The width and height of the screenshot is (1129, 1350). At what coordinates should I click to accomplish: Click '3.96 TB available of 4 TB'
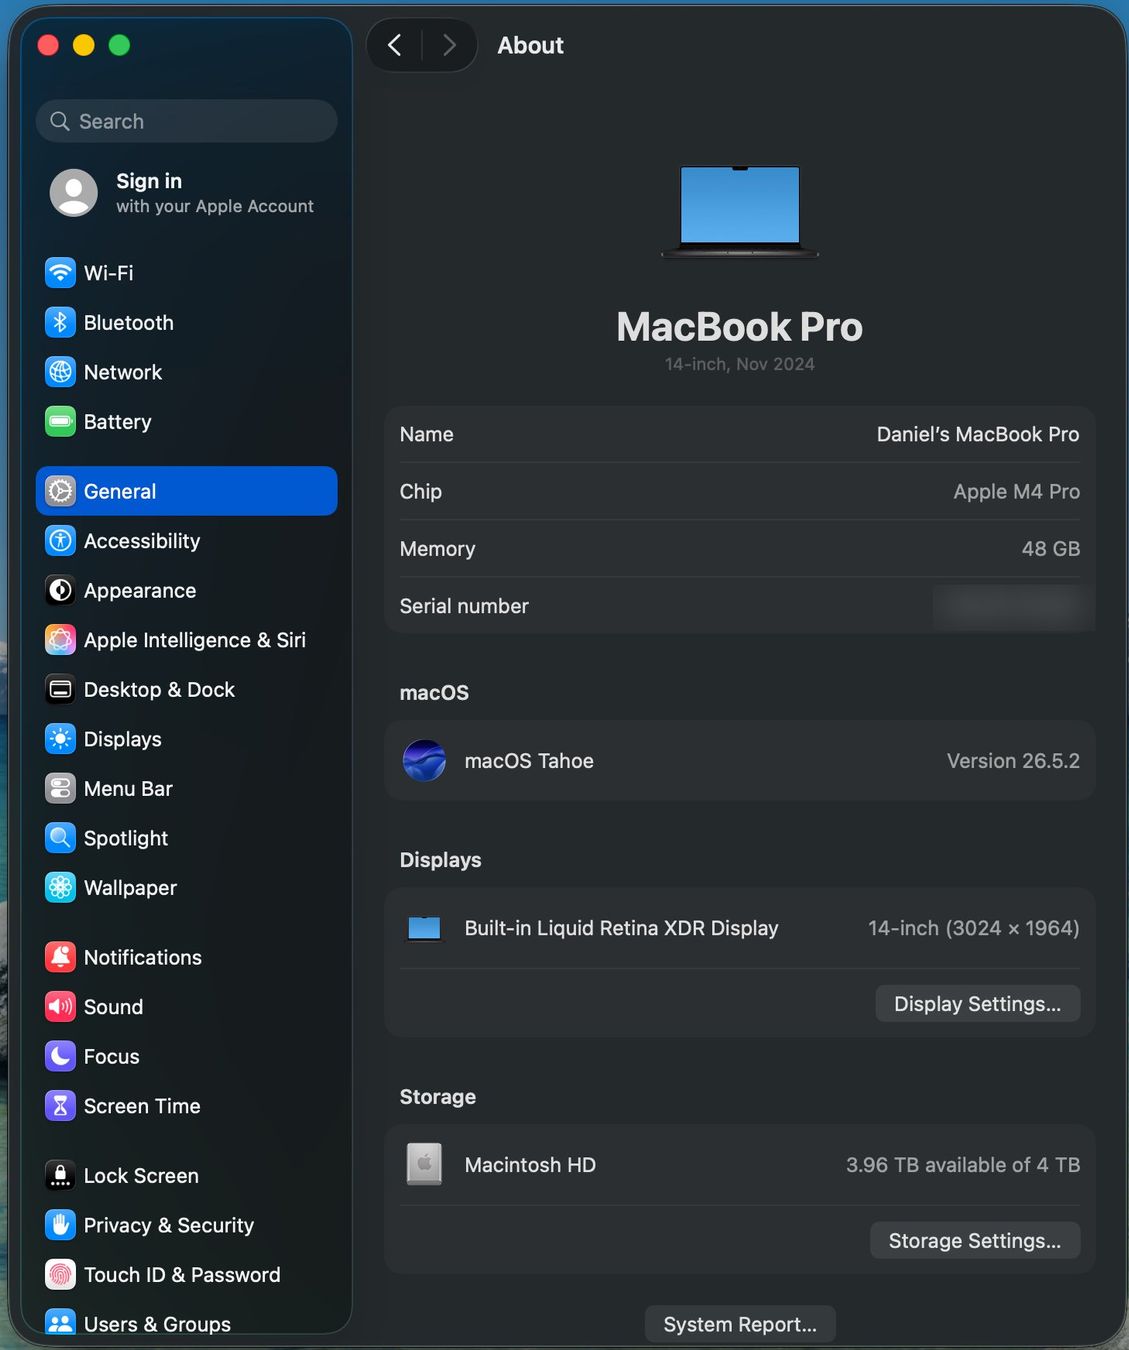click(x=963, y=1164)
